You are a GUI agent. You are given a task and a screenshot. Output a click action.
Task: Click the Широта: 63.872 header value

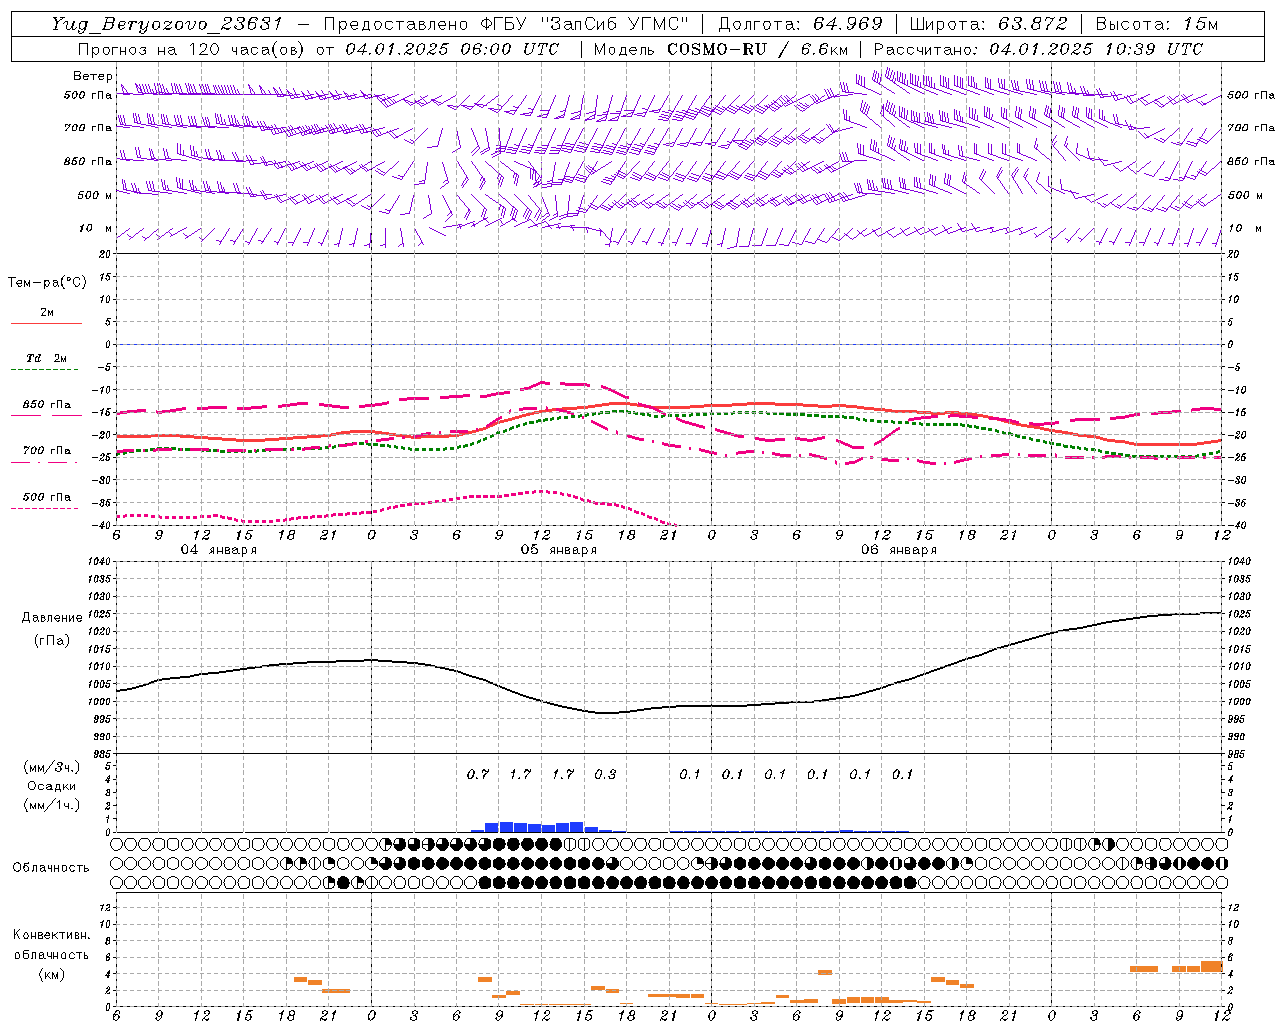(x=989, y=24)
